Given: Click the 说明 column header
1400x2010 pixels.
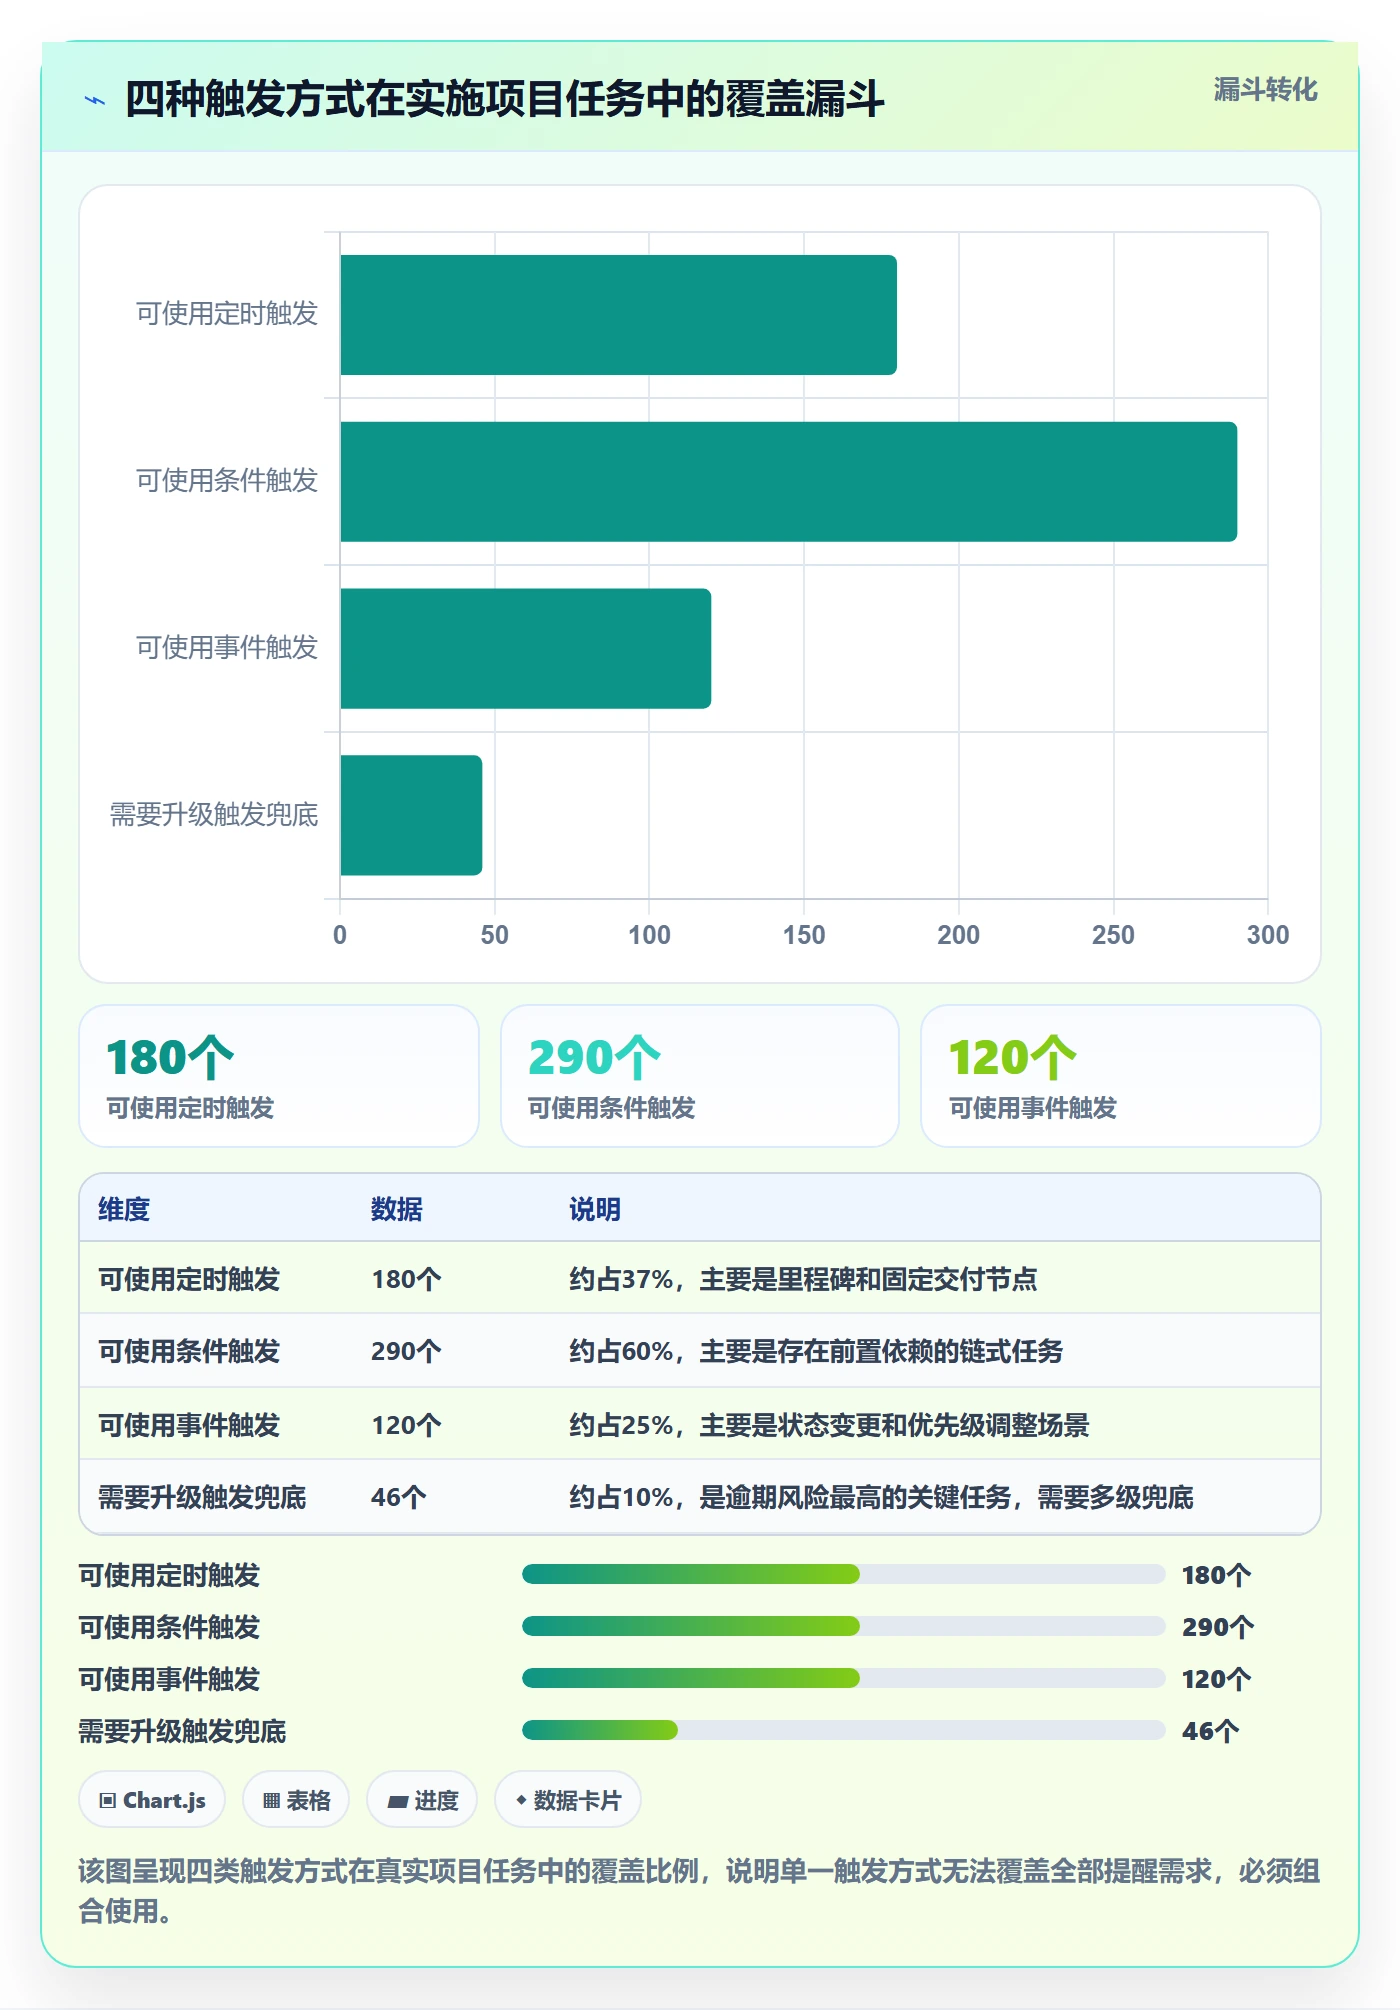Looking at the screenshot, I should [595, 1209].
